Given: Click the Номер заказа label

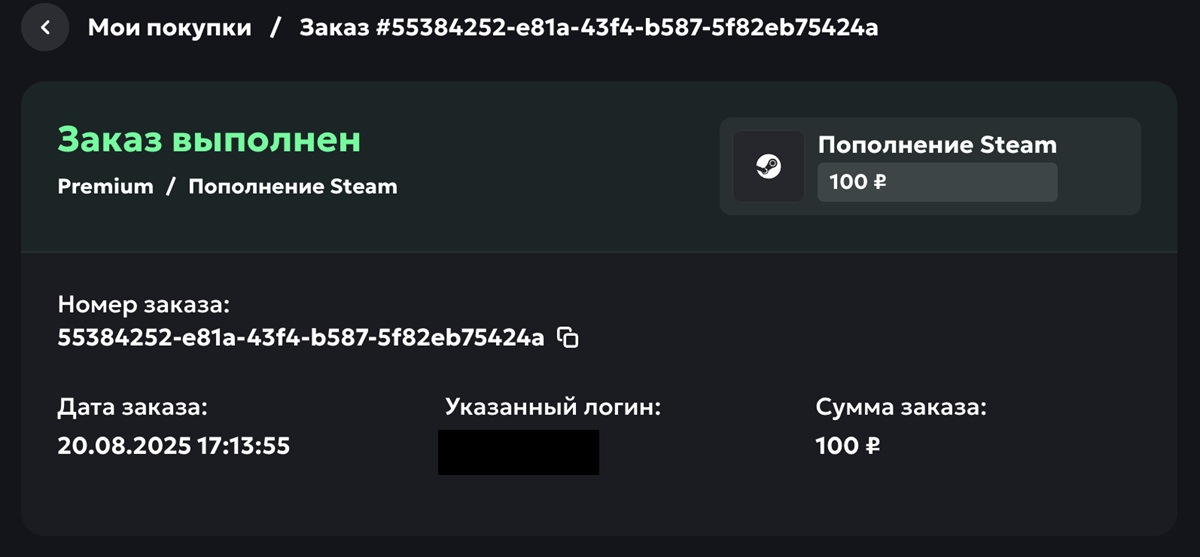Looking at the screenshot, I should 144,304.
